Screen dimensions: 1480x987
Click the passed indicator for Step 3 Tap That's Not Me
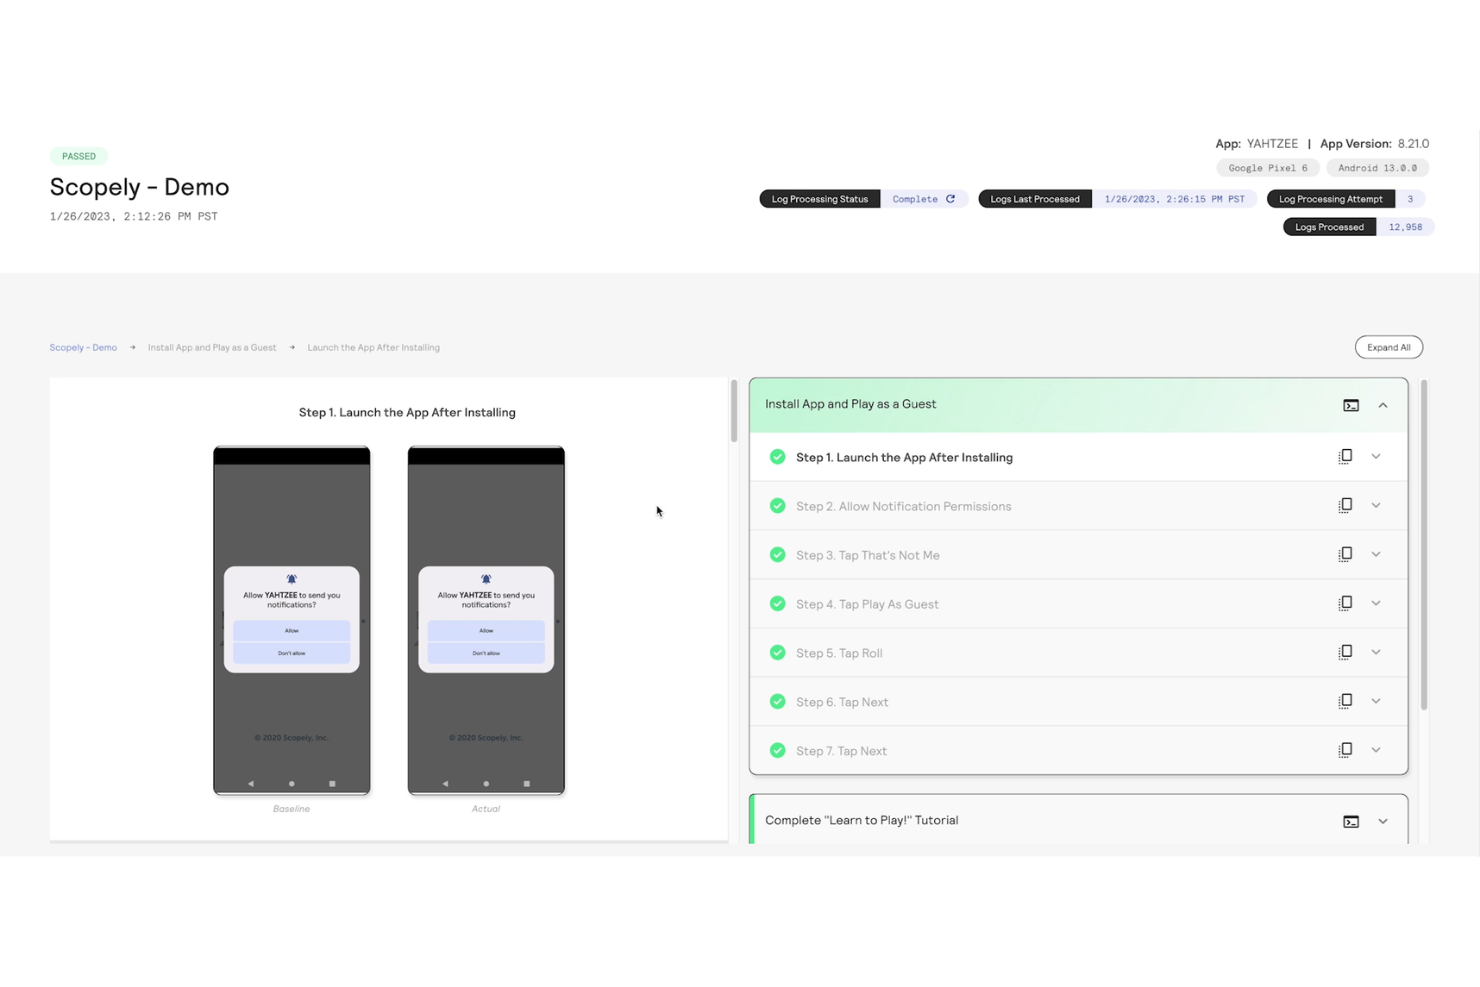click(778, 554)
